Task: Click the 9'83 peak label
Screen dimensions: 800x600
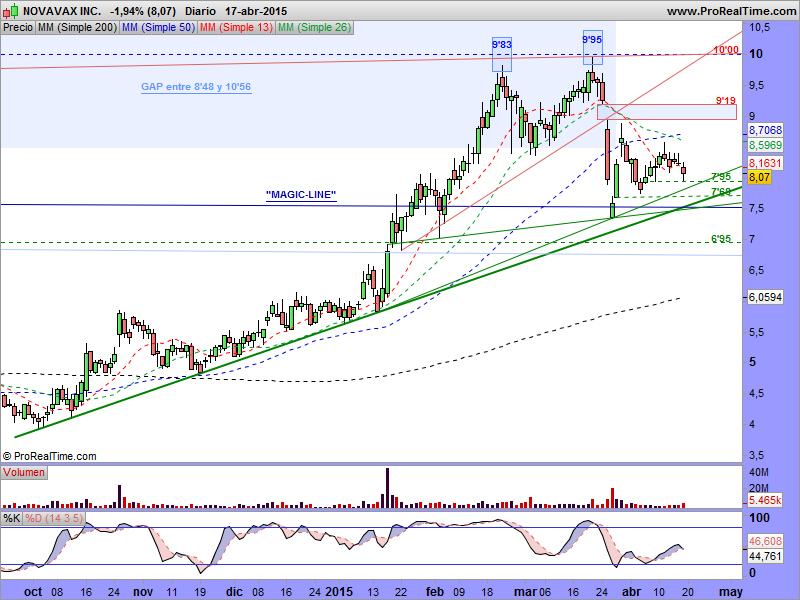Action: [x=502, y=45]
